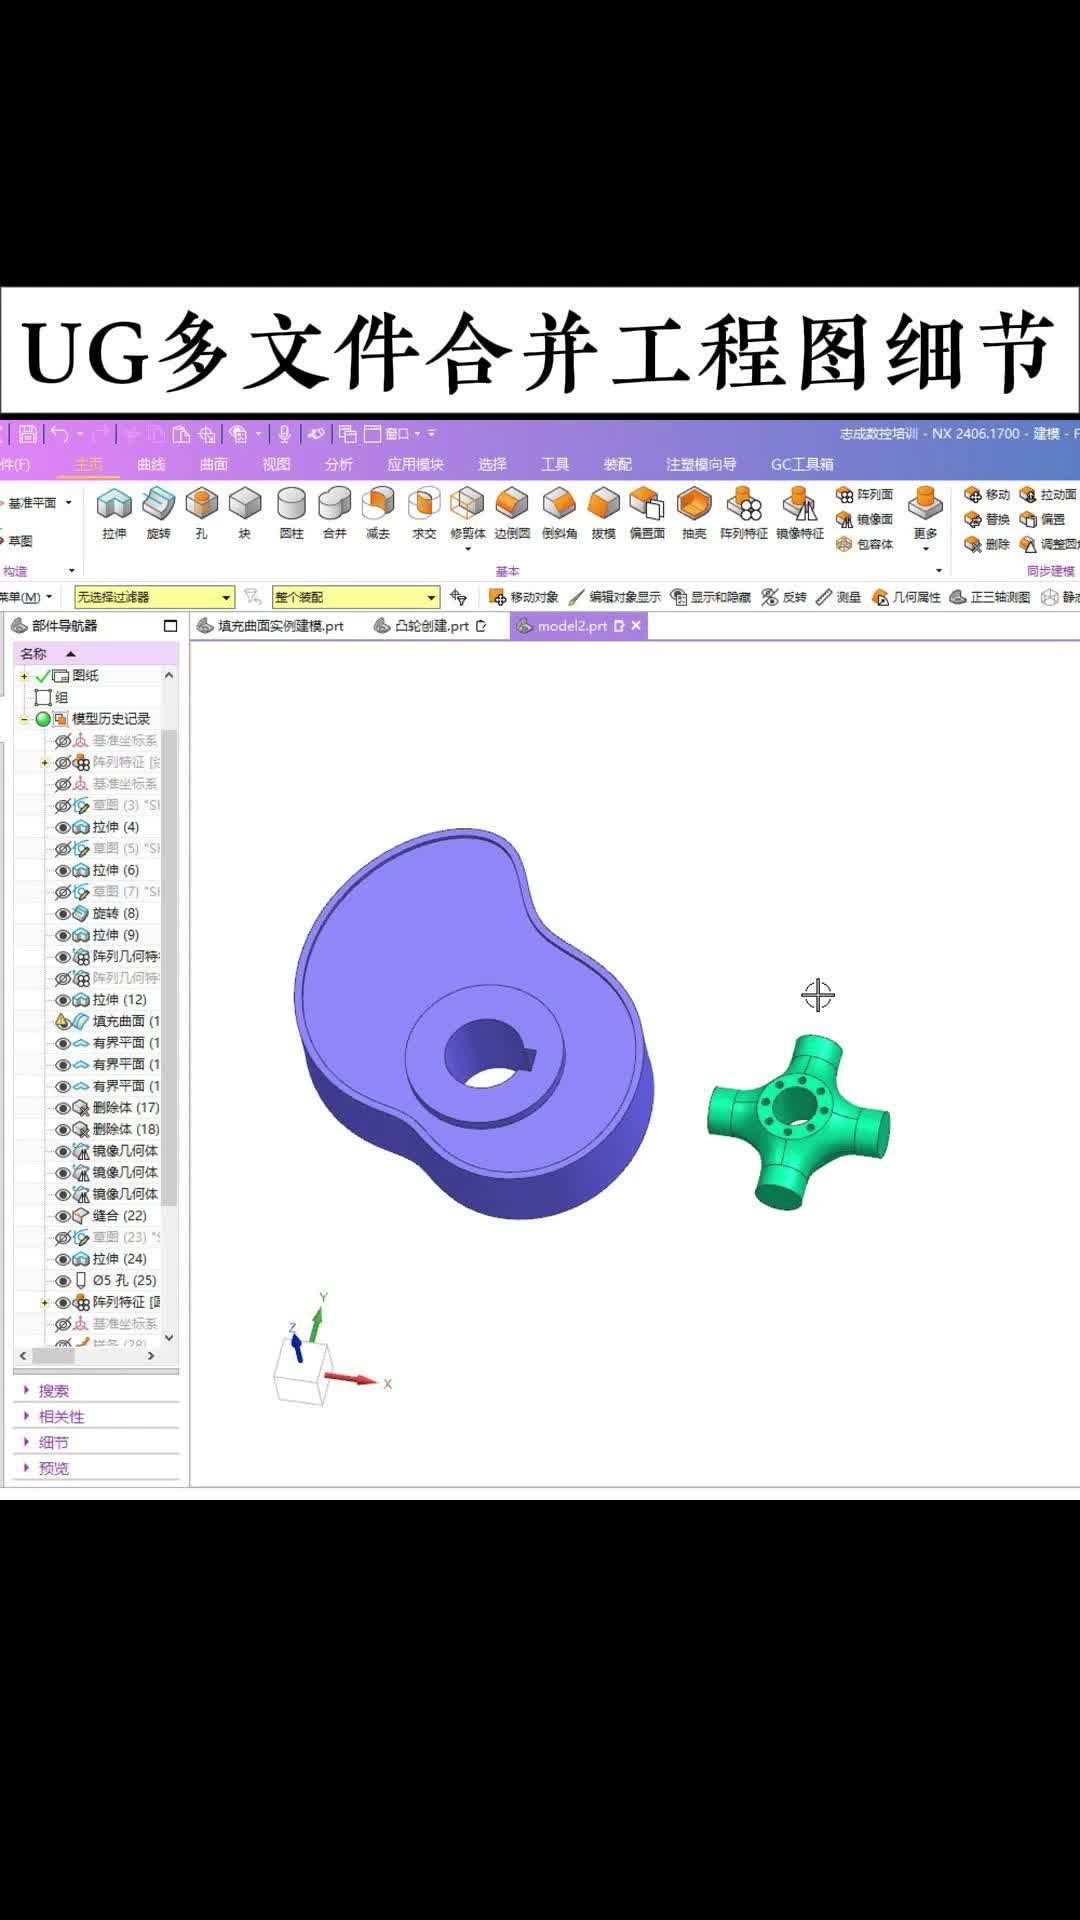1080x1920 pixels.
Task: Open the Pattern Feature (阵列特征) tool
Action: click(x=744, y=512)
